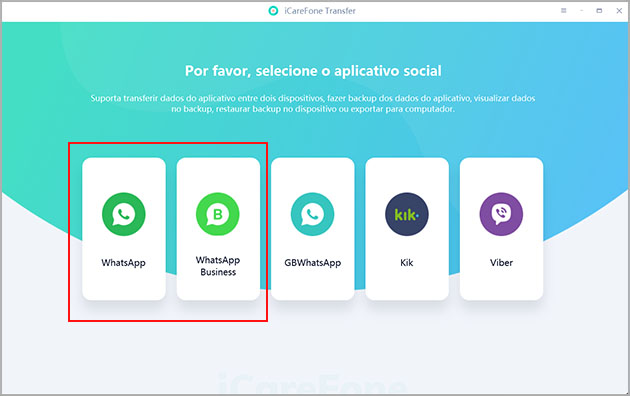Click the "GBWhatsApp" card label

pyautogui.click(x=313, y=263)
